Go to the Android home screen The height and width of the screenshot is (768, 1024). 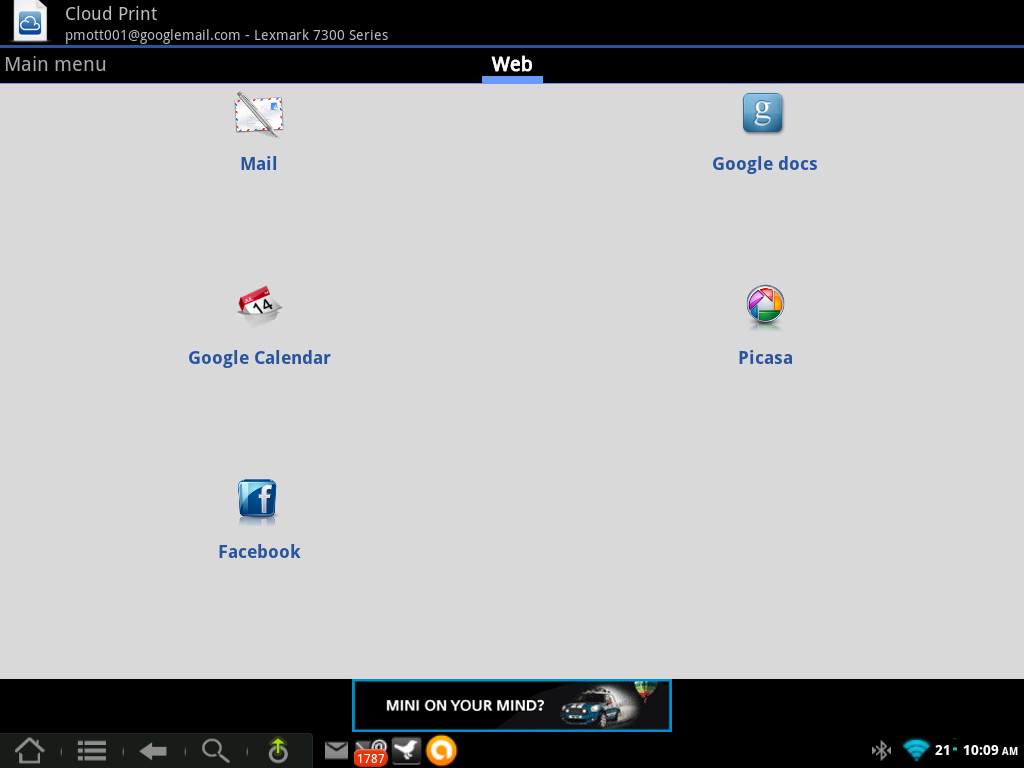click(29, 750)
